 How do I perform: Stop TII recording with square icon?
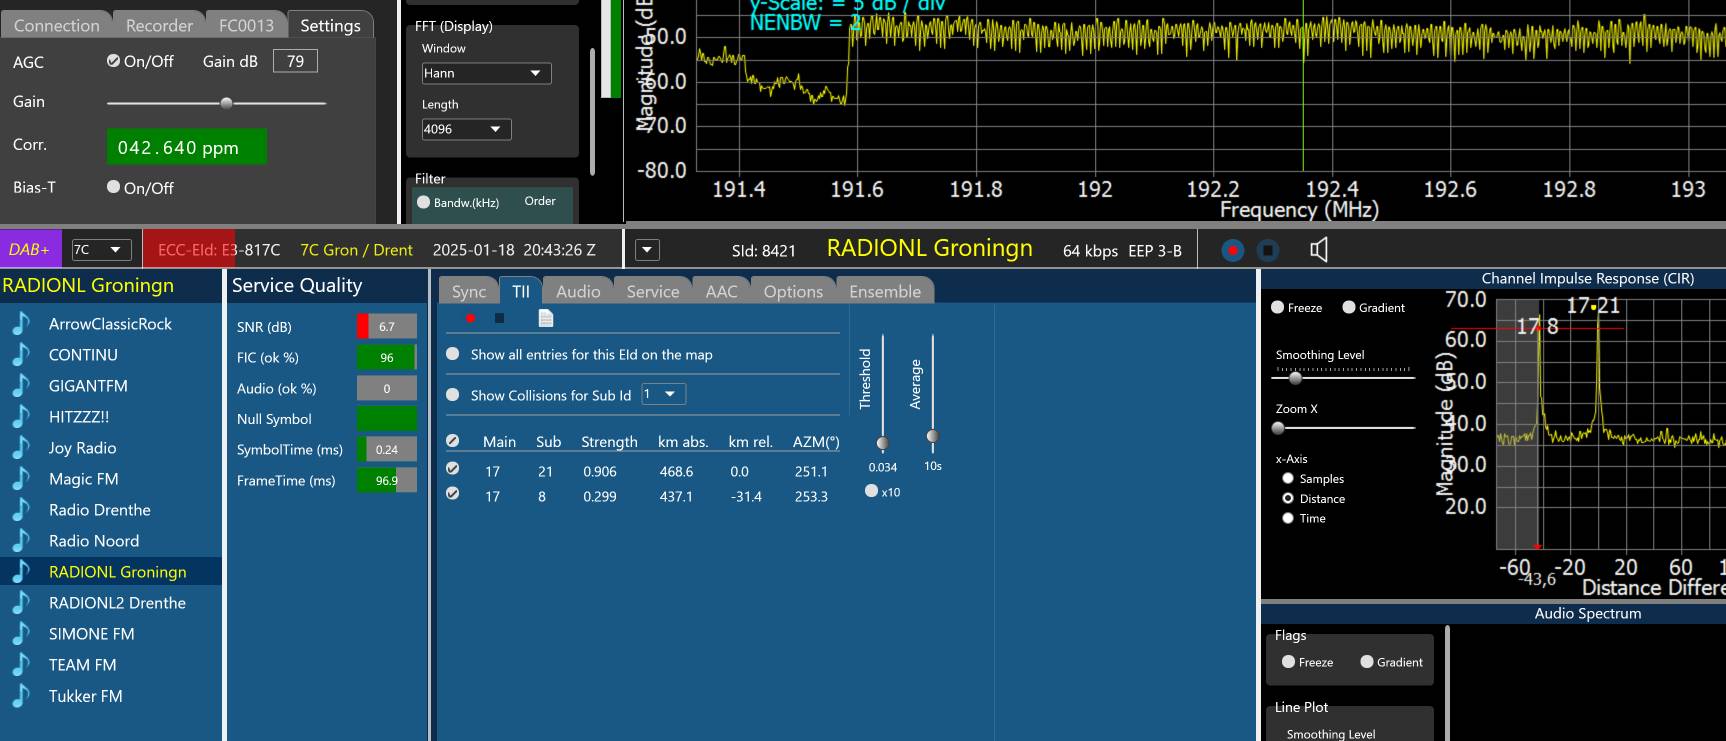(x=500, y=318)
